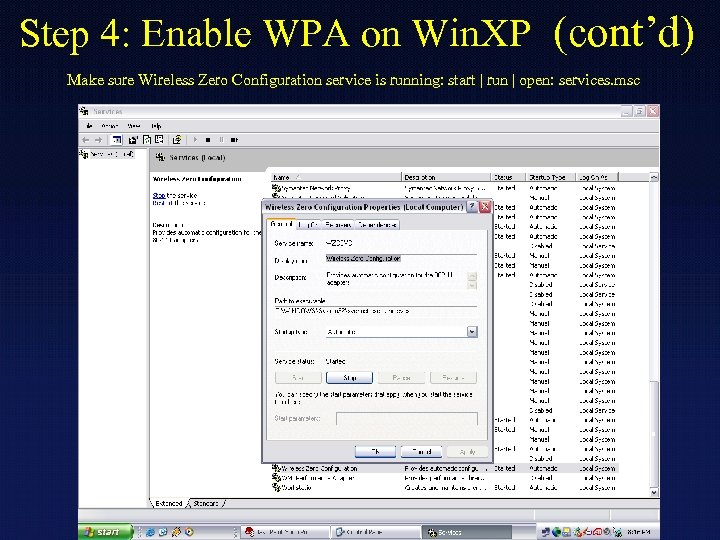Screen dimensions: 720x540
Task: Click the Display name text field
Action: 401,259
